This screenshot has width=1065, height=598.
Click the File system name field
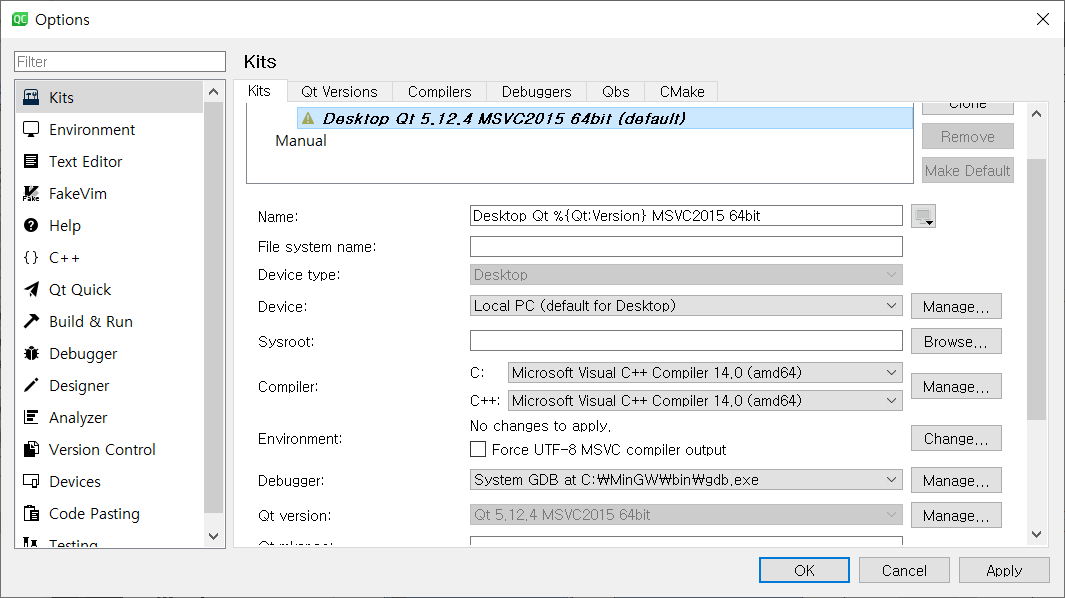coord(686,246)
